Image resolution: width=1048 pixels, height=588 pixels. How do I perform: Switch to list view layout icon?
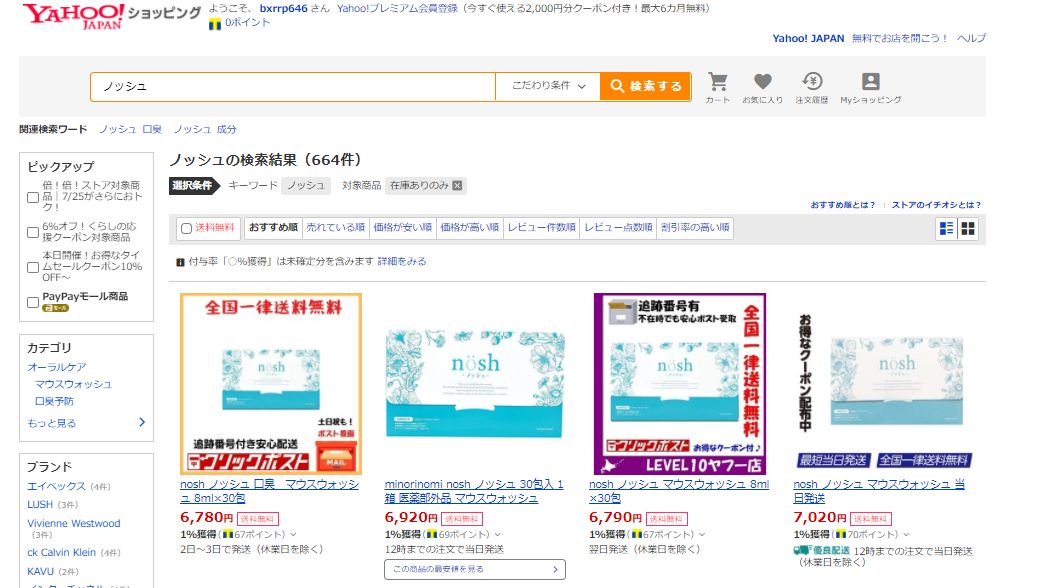tap(946, 229)
